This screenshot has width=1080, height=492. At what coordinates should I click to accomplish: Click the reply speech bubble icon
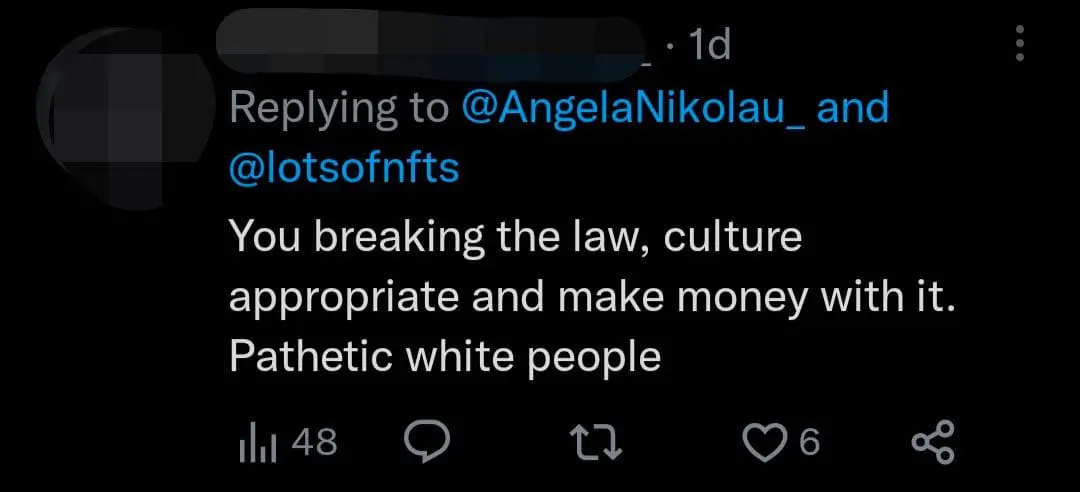[427, 441]
